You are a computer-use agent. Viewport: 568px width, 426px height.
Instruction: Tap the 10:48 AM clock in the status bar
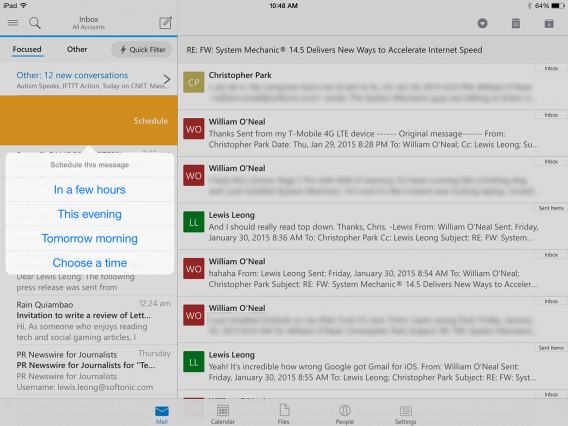(x=283, y=5)
